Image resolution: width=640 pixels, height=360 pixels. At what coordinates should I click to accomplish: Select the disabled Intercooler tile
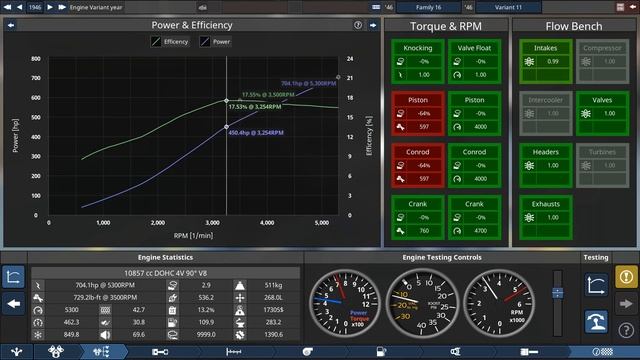tap(546, 113)
